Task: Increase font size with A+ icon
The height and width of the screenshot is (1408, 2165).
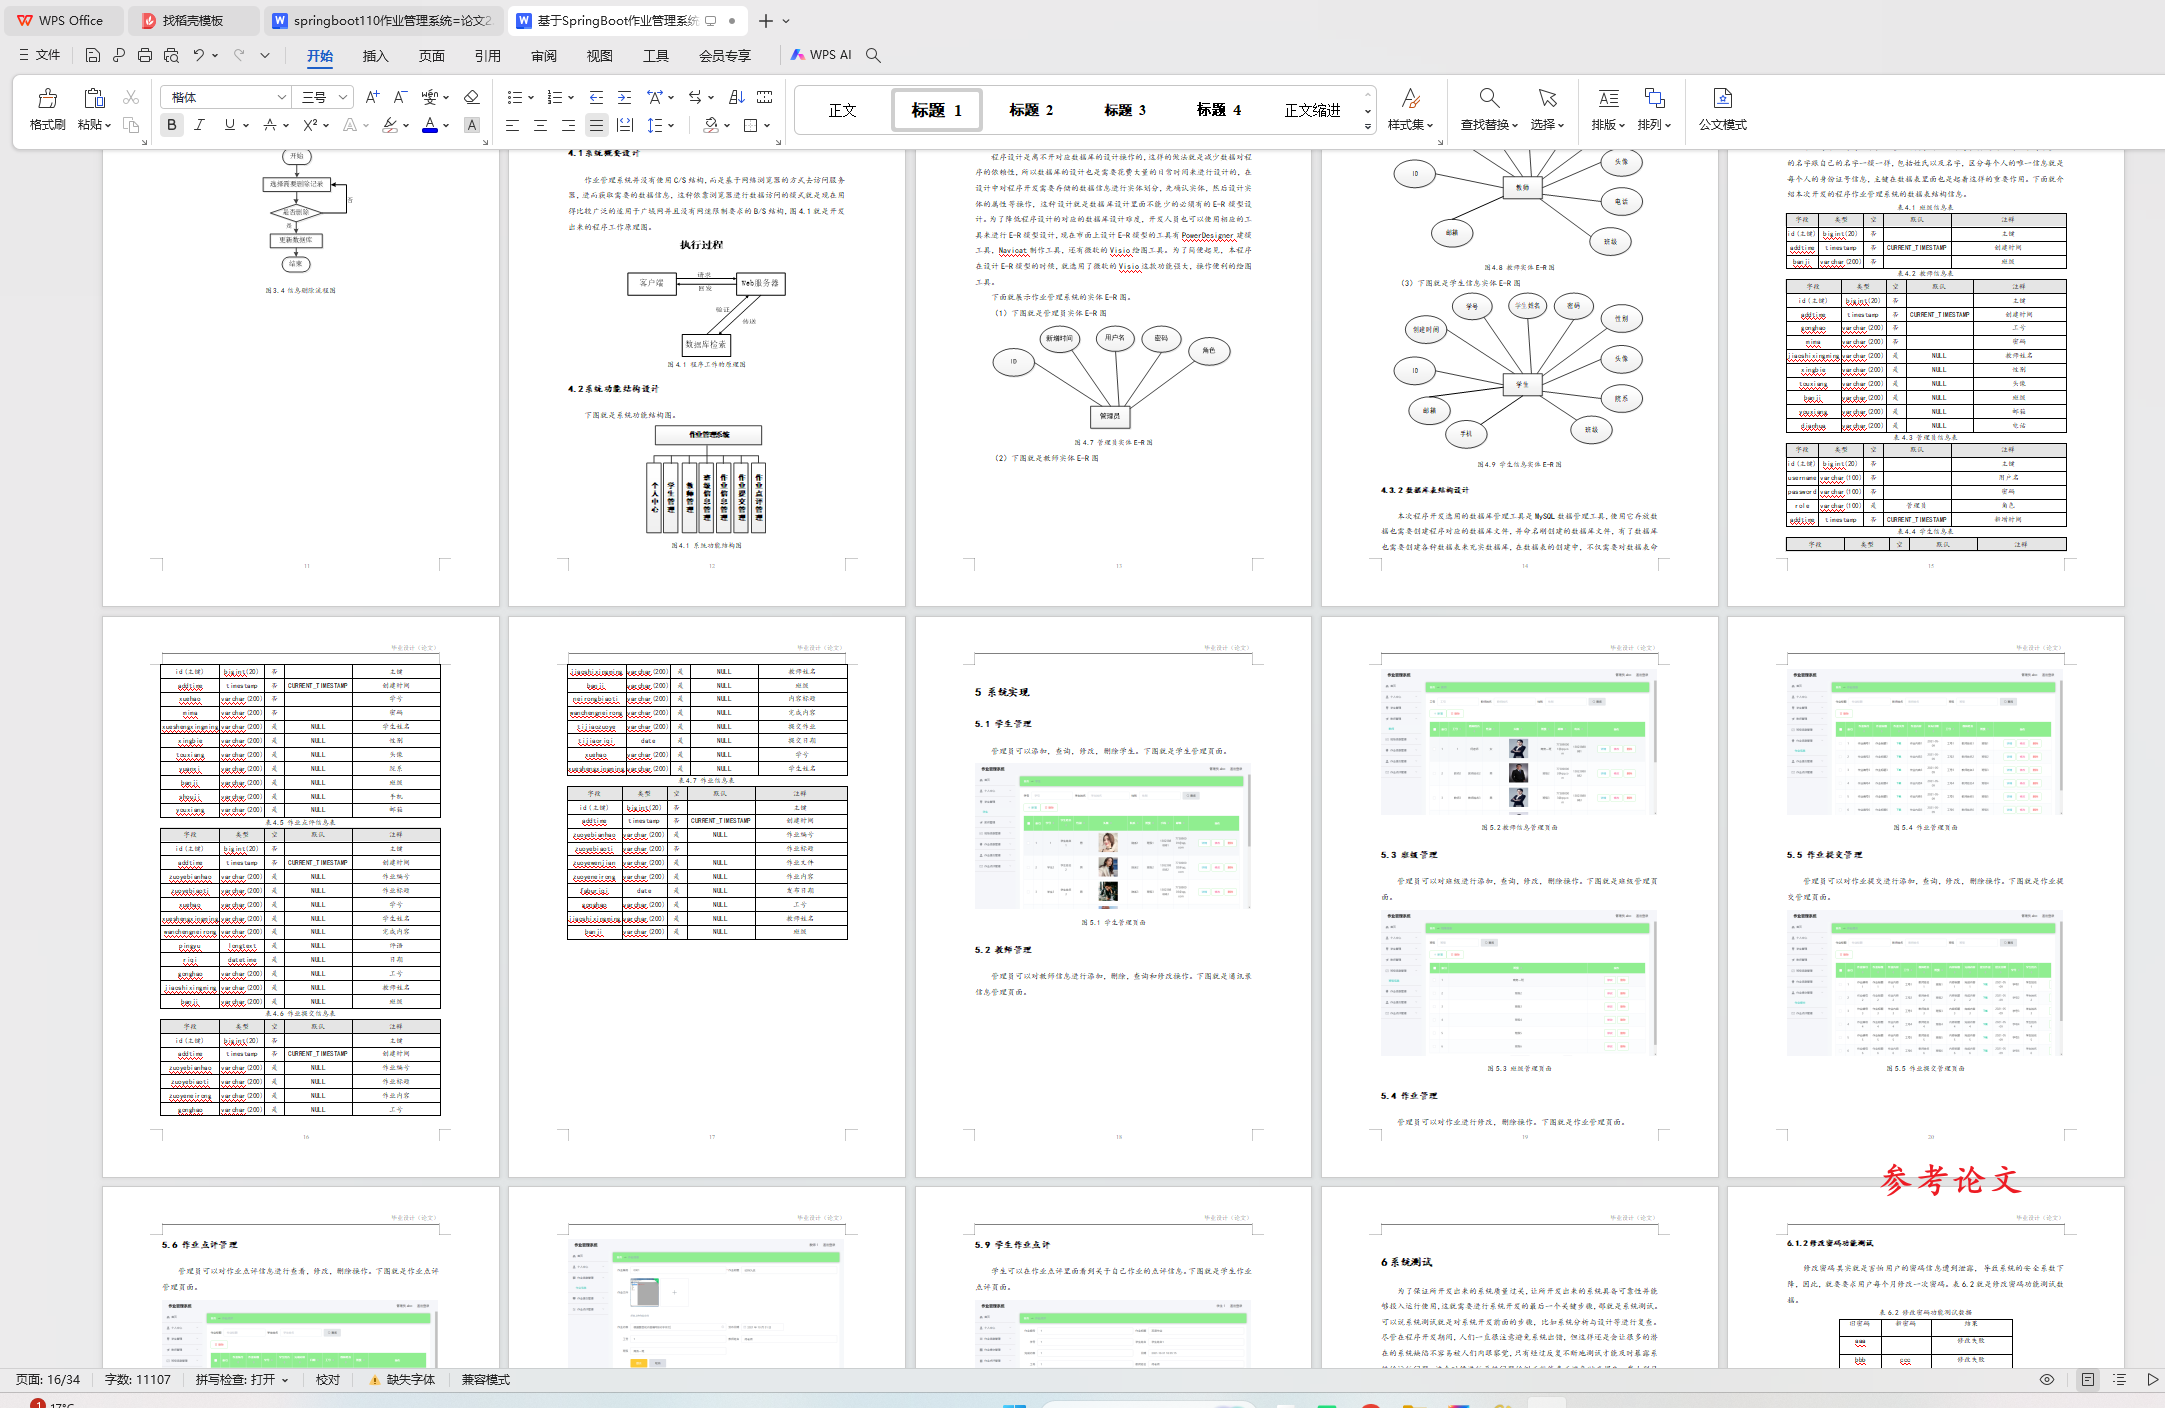Action: click(372, 97)
